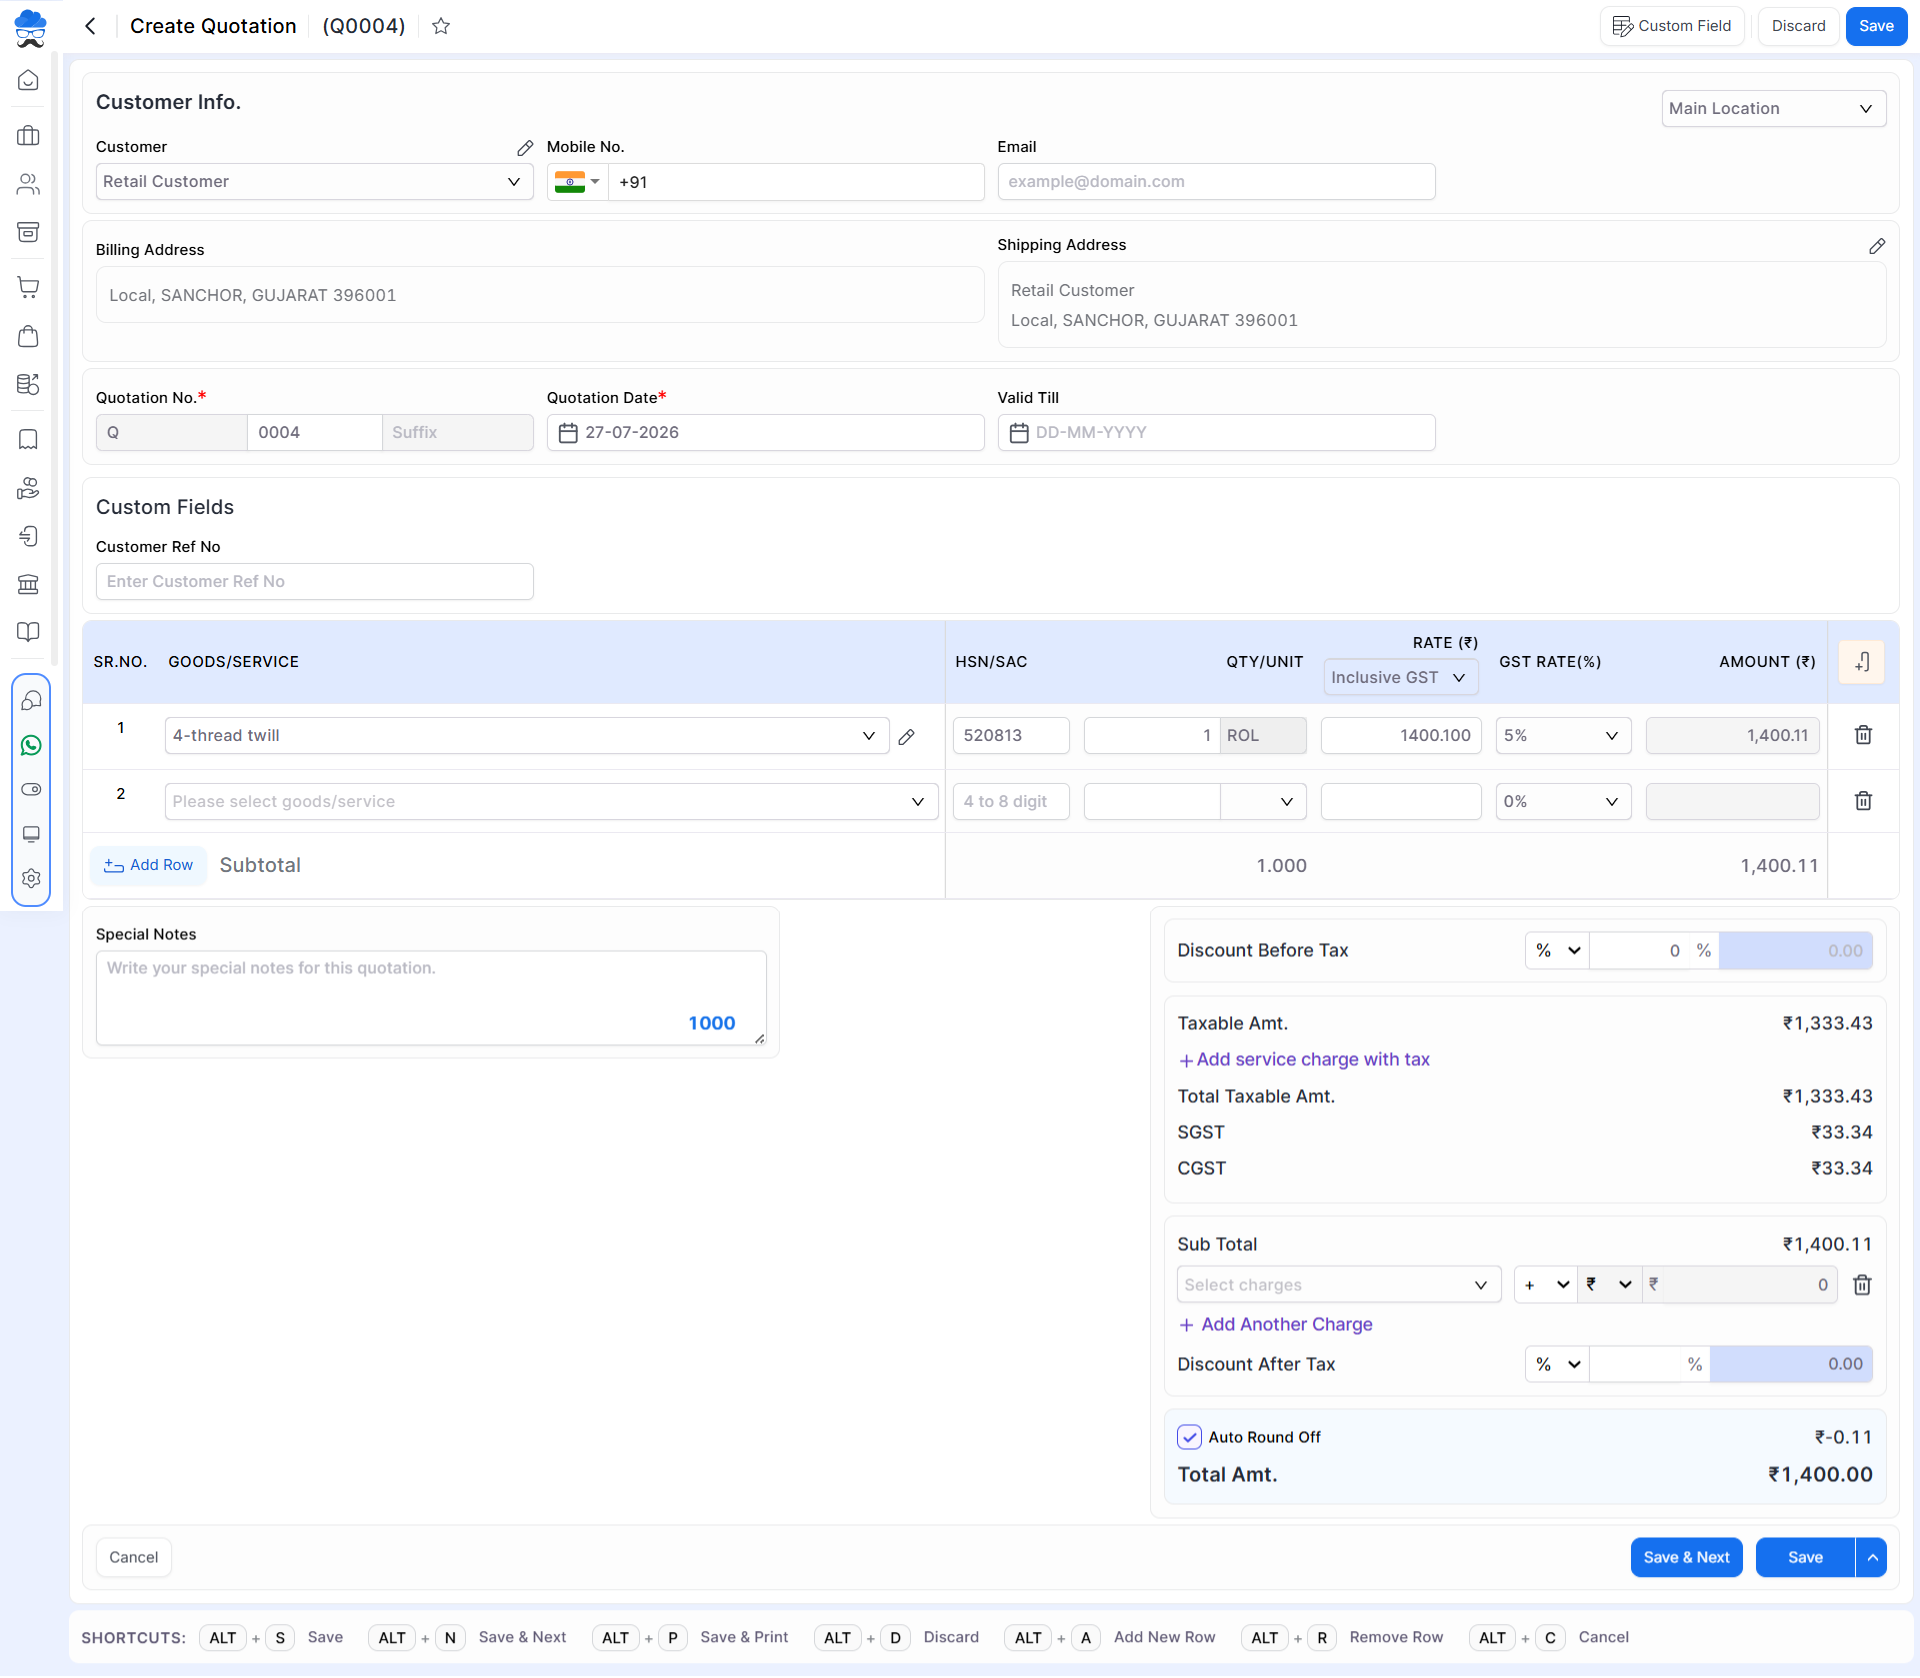Click the Valid Till date field
1920x1678 pixels.
(x=1216, y=433)
